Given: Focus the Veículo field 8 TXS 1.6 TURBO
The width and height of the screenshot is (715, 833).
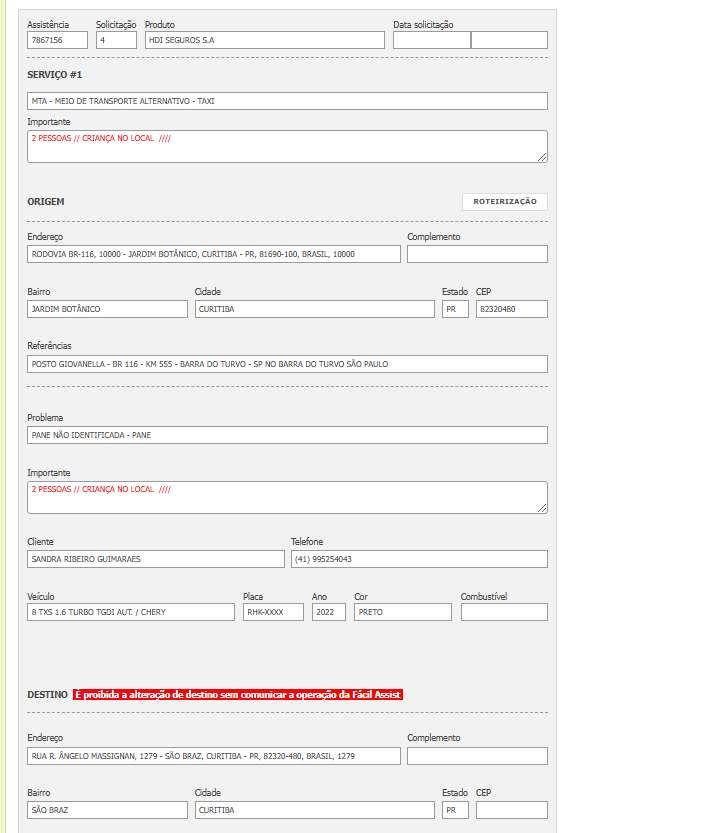Looking at the screenshot, I should pyautogui.click(x=131, y=612).
